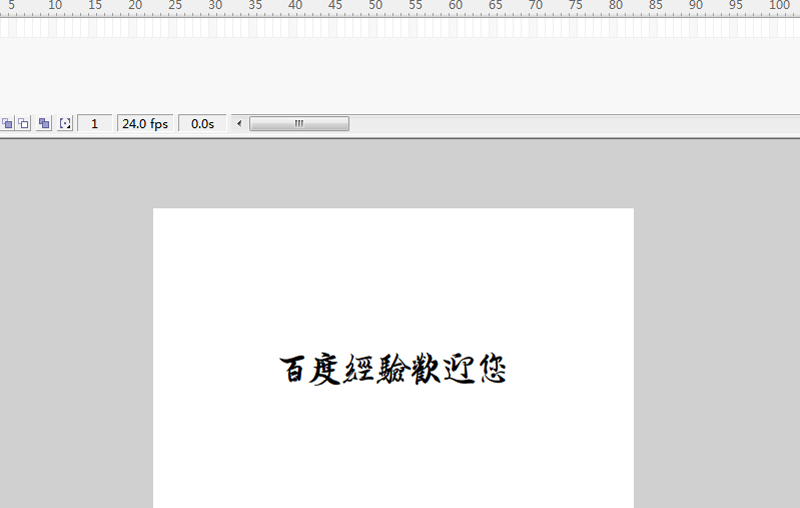
Task: Click the current frame field showing 1
Action: click(x=95, y=123)
